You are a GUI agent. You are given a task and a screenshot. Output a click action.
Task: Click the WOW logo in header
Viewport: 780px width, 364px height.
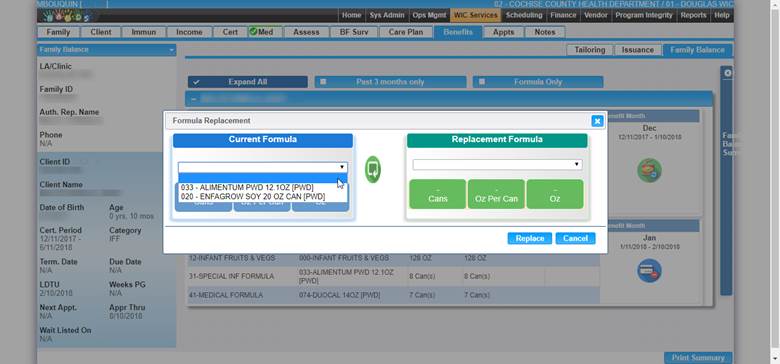point(64,15)
